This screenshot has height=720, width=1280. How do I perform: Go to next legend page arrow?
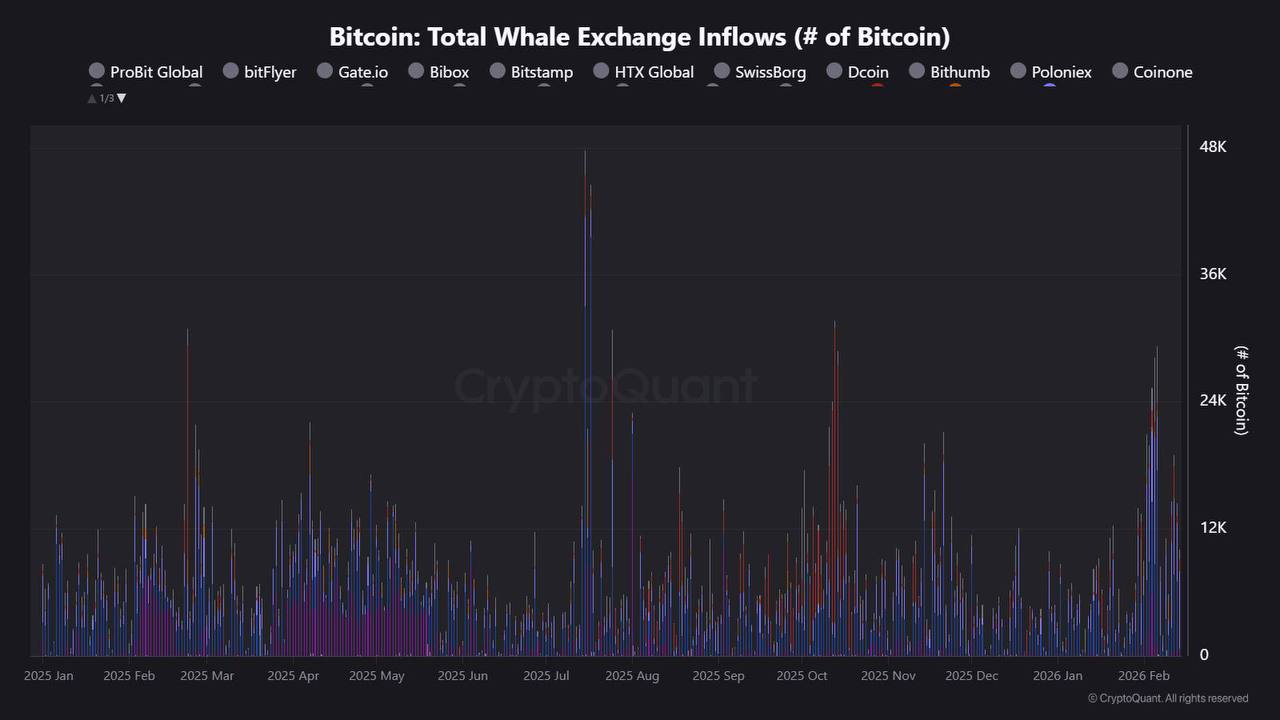[x=122, y=98]
